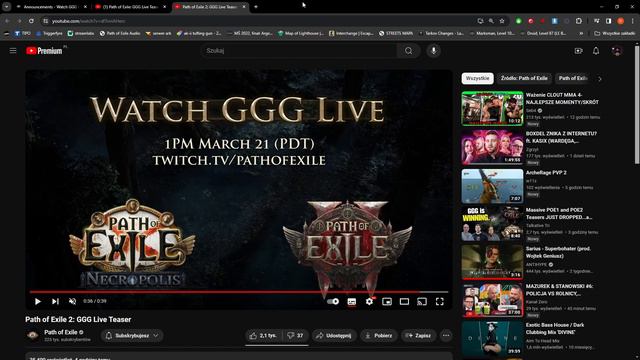Seek on the red video progress bar
This screenshot has width=640, height=360.
[x=239, y=292]
